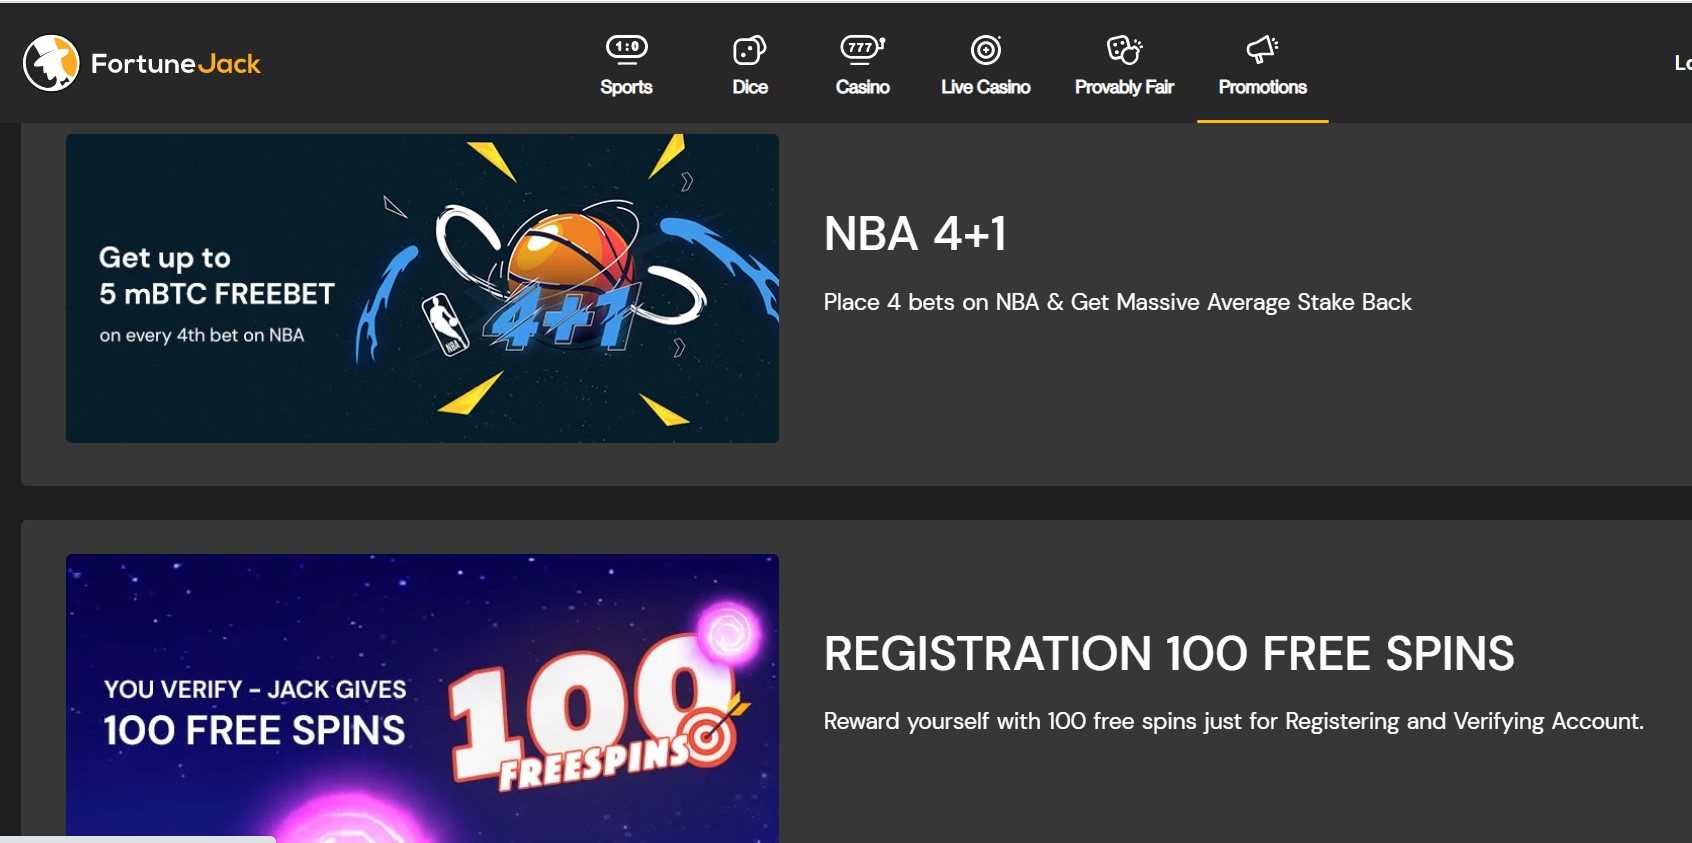Click the partially visible Login button
1692x843 pixels.
click(1682, 63)
